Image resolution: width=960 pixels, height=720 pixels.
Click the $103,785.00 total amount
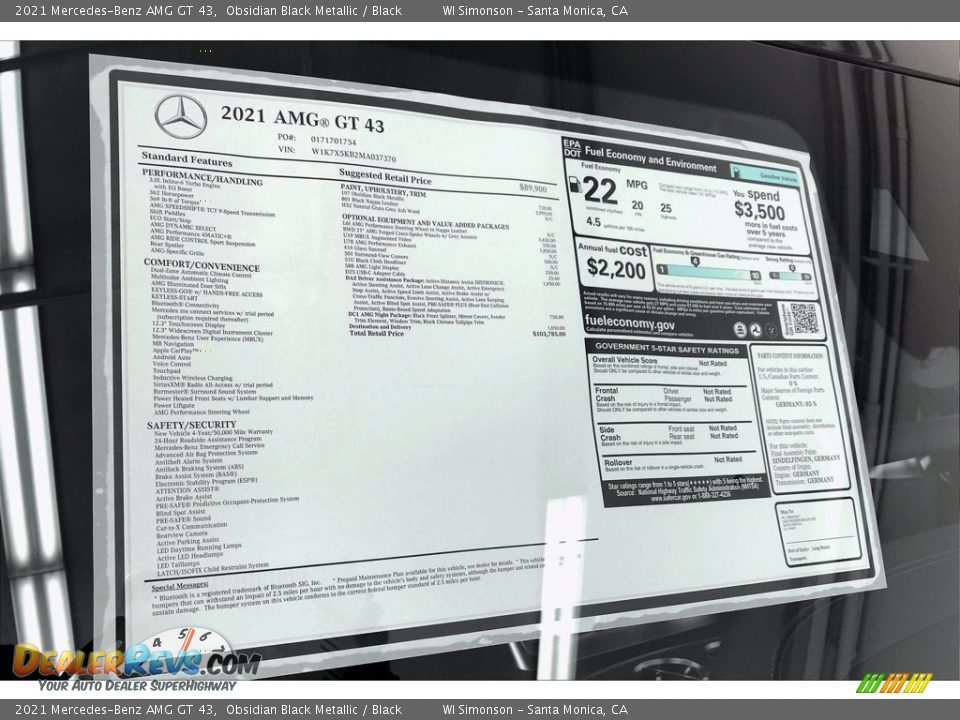tap(549, 334)
